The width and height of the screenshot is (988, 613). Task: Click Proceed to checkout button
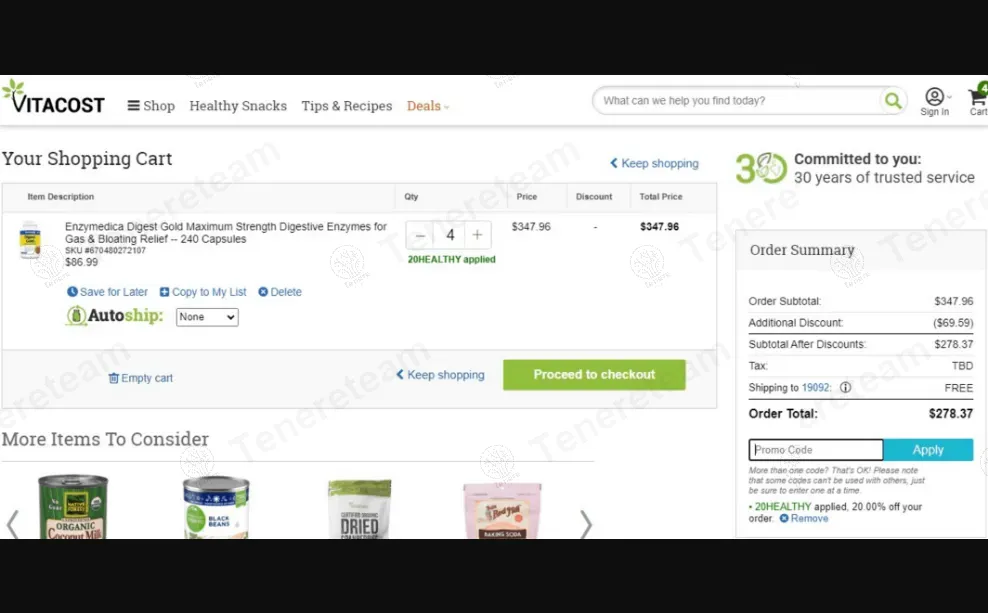click(x=594, y=375)
